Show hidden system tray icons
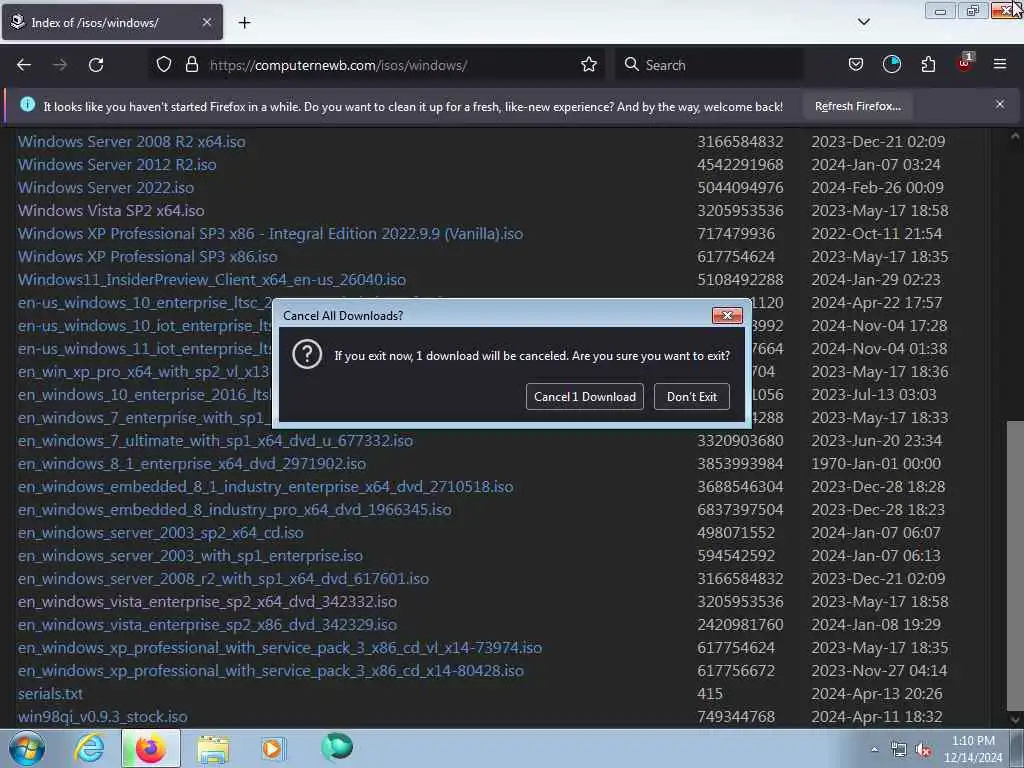Image resolution: width=1024 pixels, height=768 pixels. tap(874, 749)
